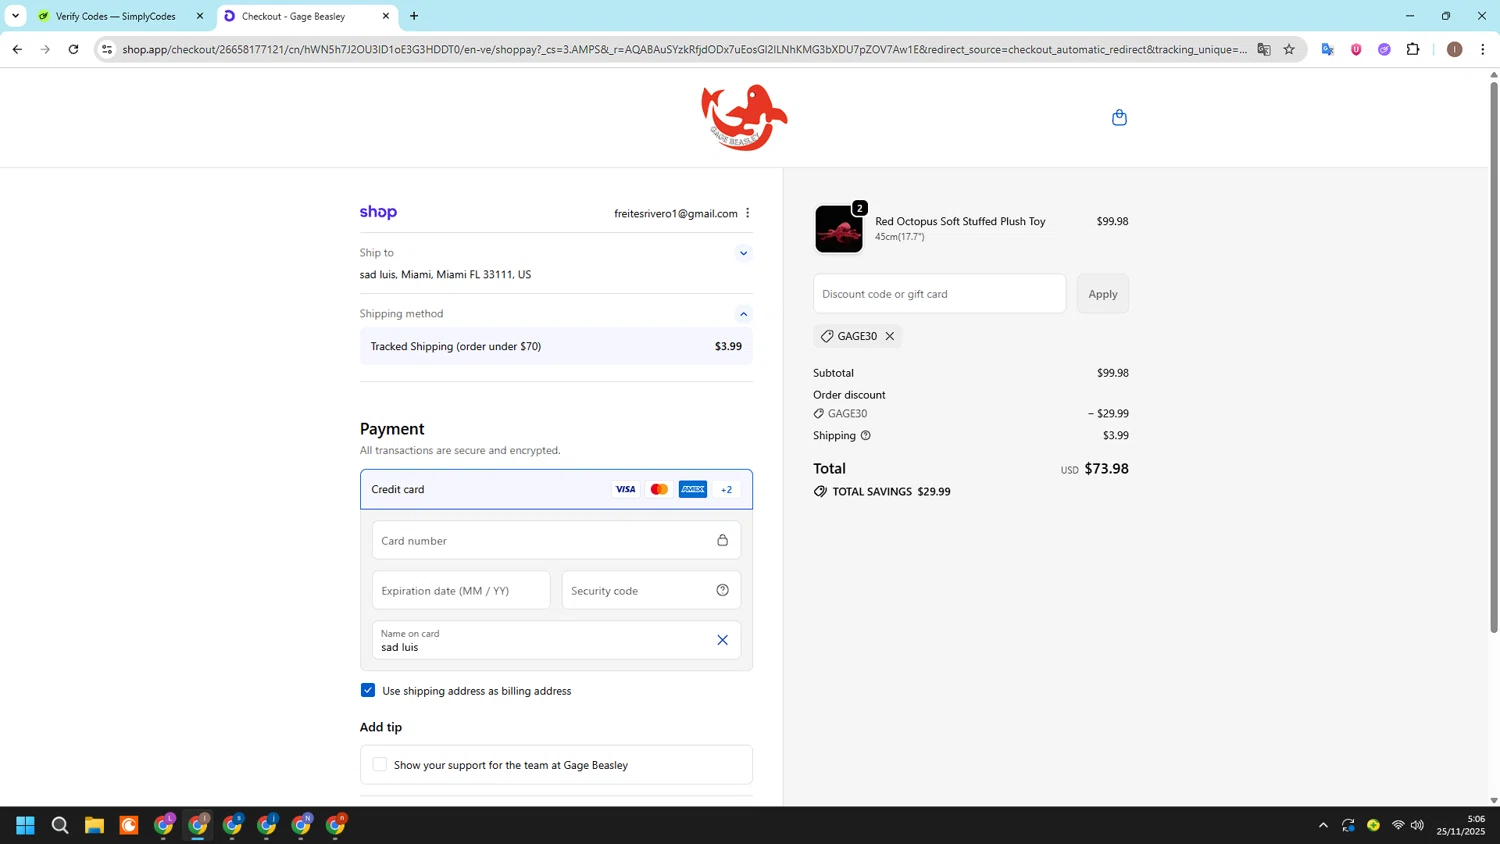Click the clock date in taskbar
The width and height of the screenshot is (1500, 844).
point(1461,825)
